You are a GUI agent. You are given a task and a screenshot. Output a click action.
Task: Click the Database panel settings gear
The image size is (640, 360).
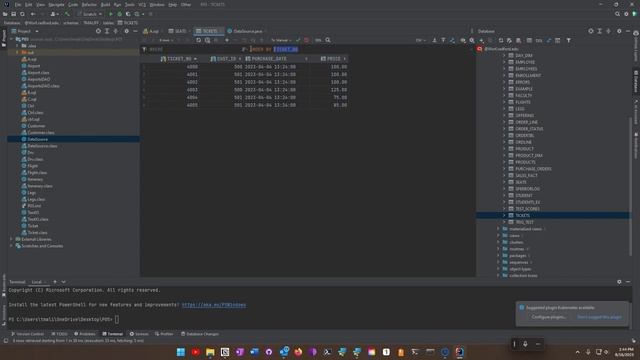click(619, 31)
